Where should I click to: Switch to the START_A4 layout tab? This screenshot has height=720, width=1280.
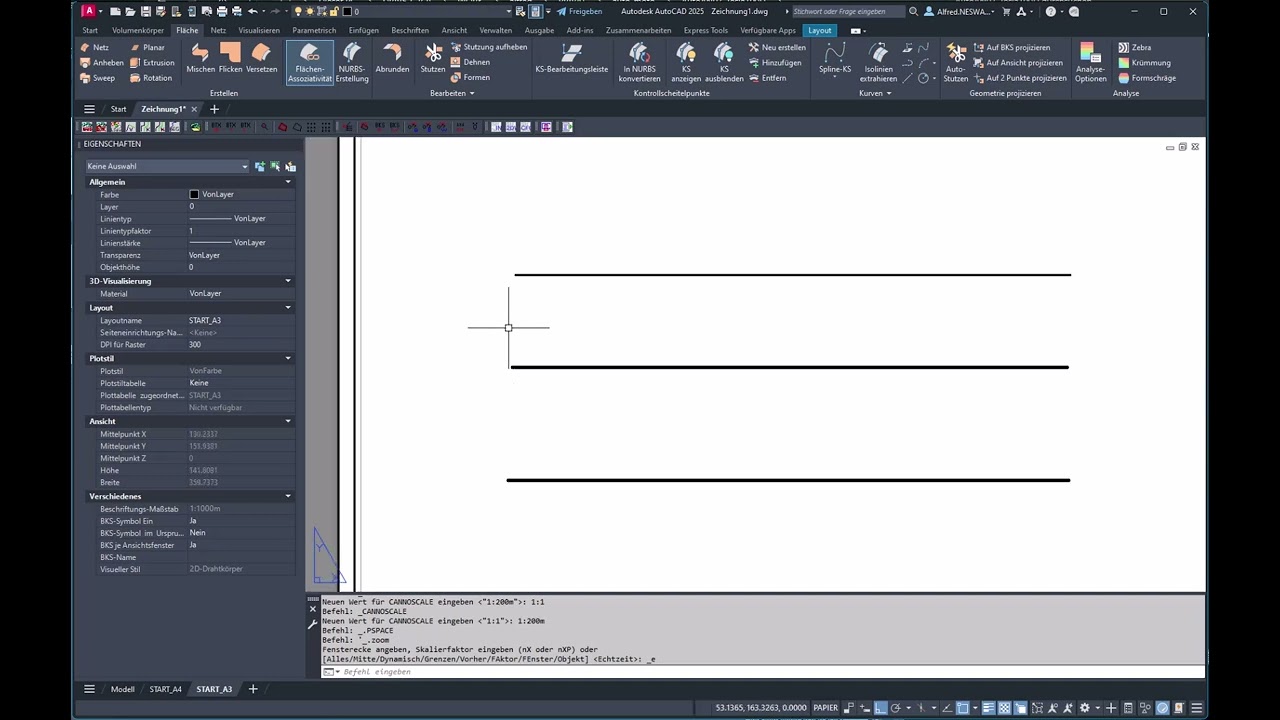tap(166, 689)
